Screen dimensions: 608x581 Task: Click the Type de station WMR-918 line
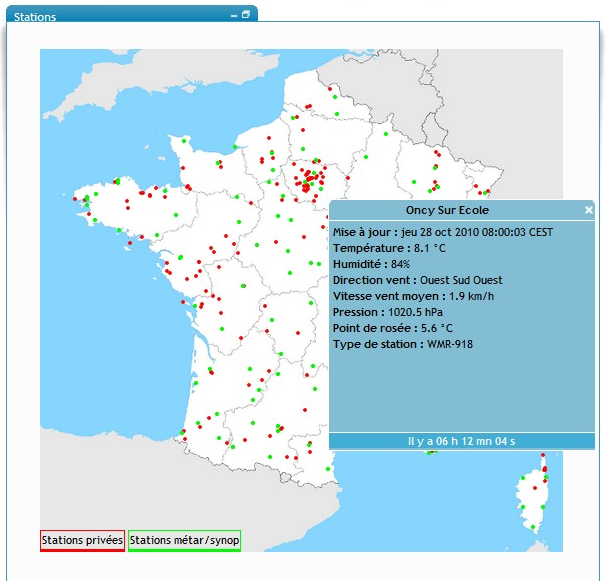(402, 344)
